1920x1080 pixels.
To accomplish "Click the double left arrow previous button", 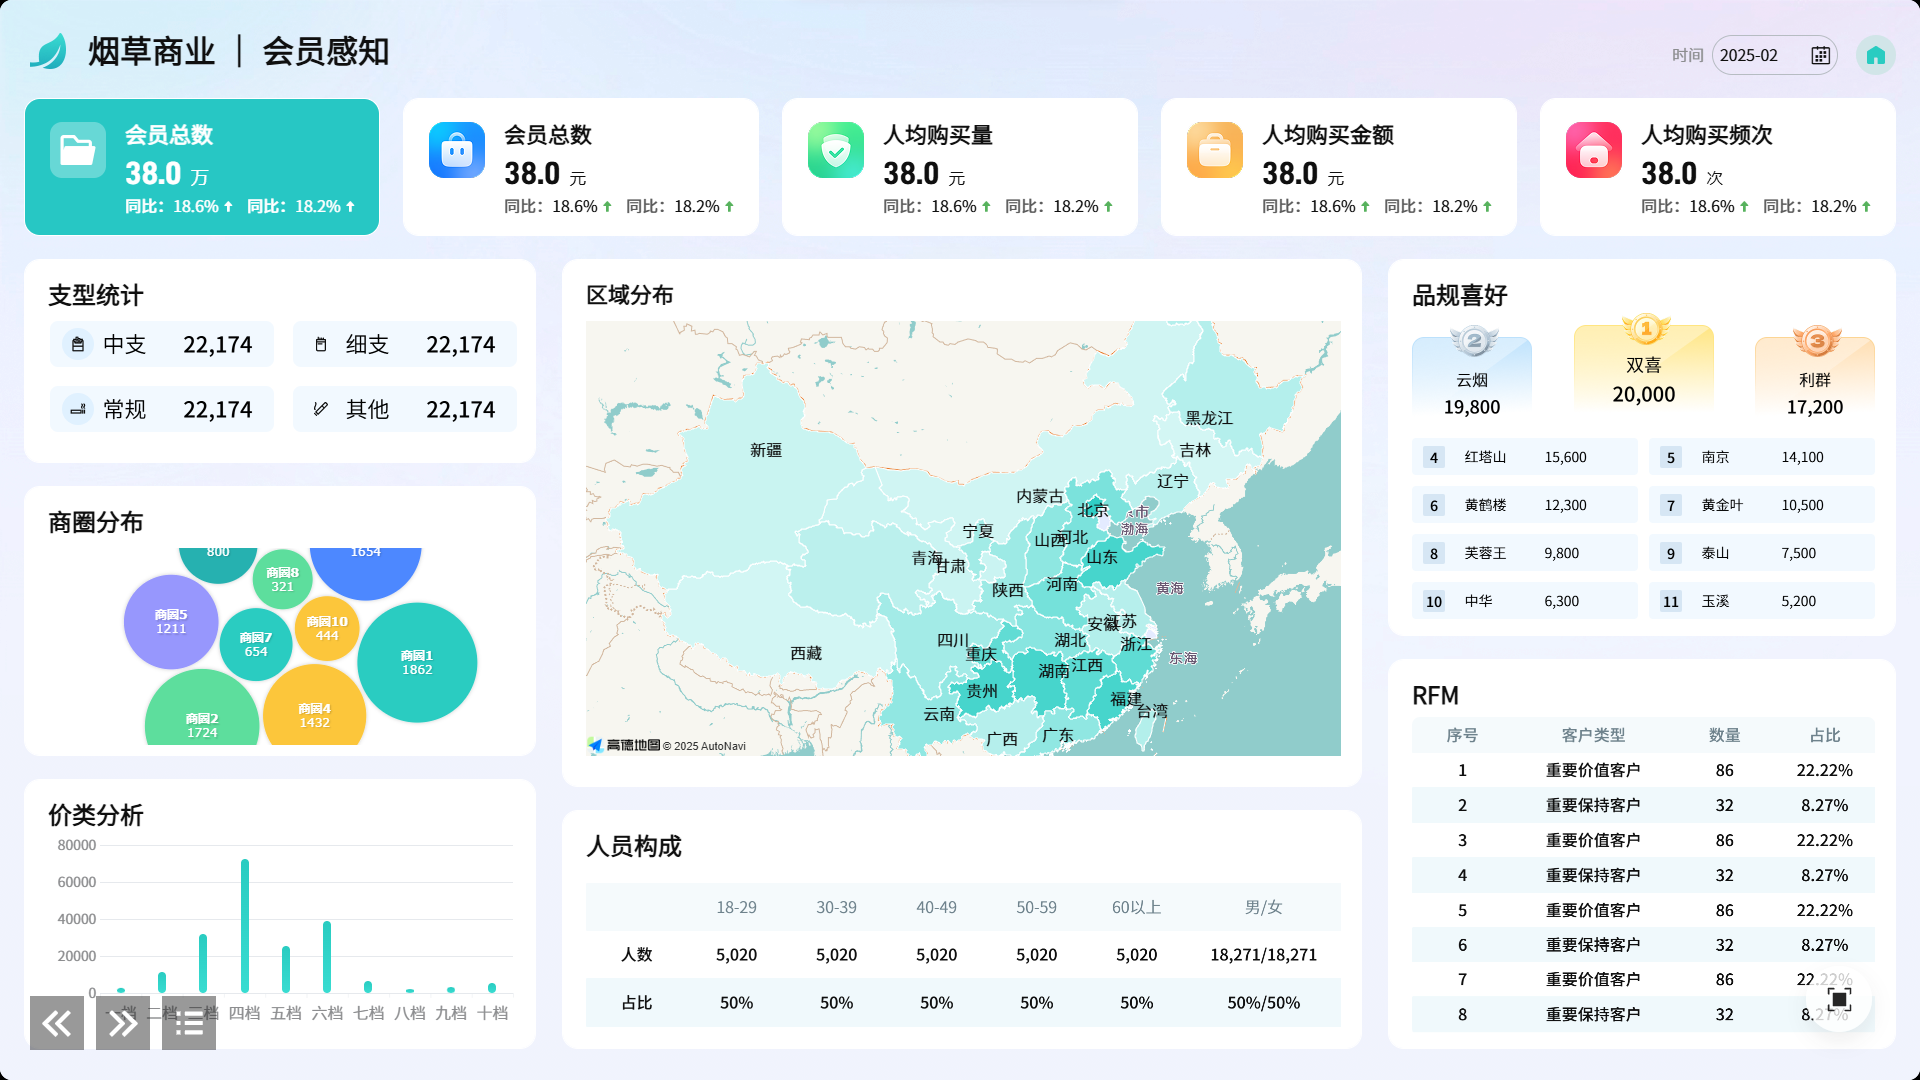I will pos(57,1023).
